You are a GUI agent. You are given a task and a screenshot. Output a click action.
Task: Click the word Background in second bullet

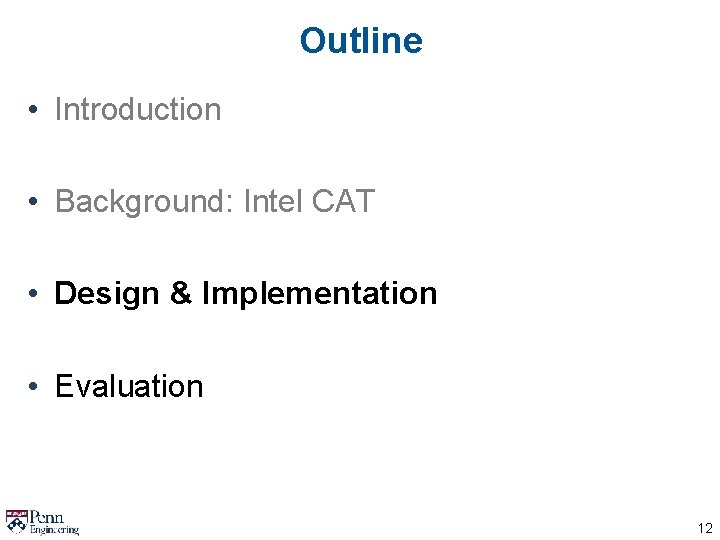coord(138,201)
